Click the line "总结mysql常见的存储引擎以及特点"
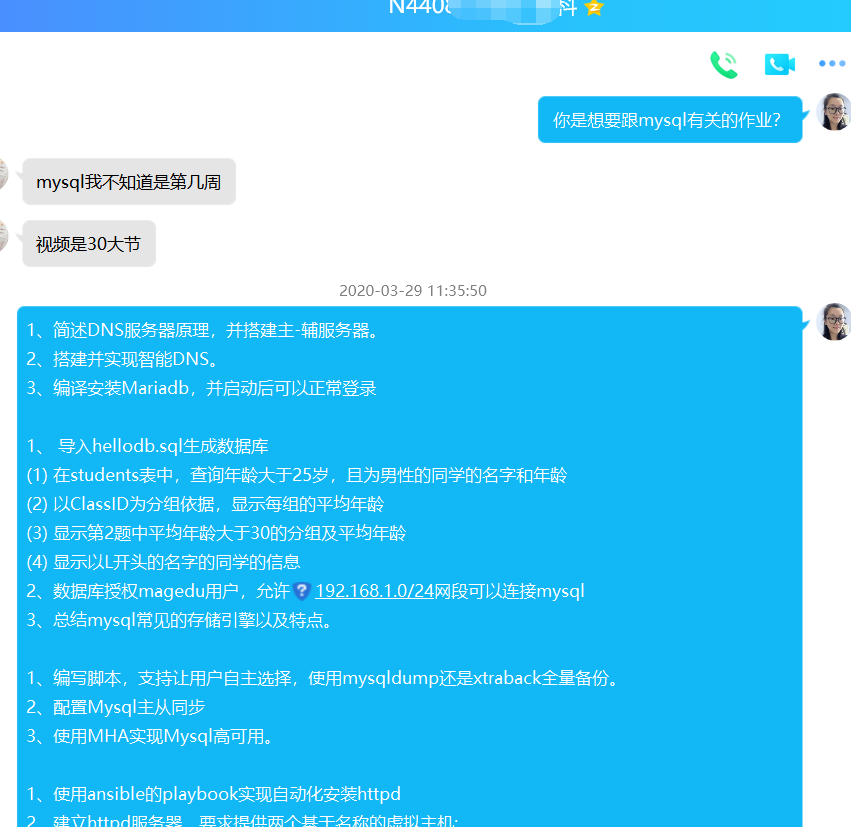 (x=180, y=620)
